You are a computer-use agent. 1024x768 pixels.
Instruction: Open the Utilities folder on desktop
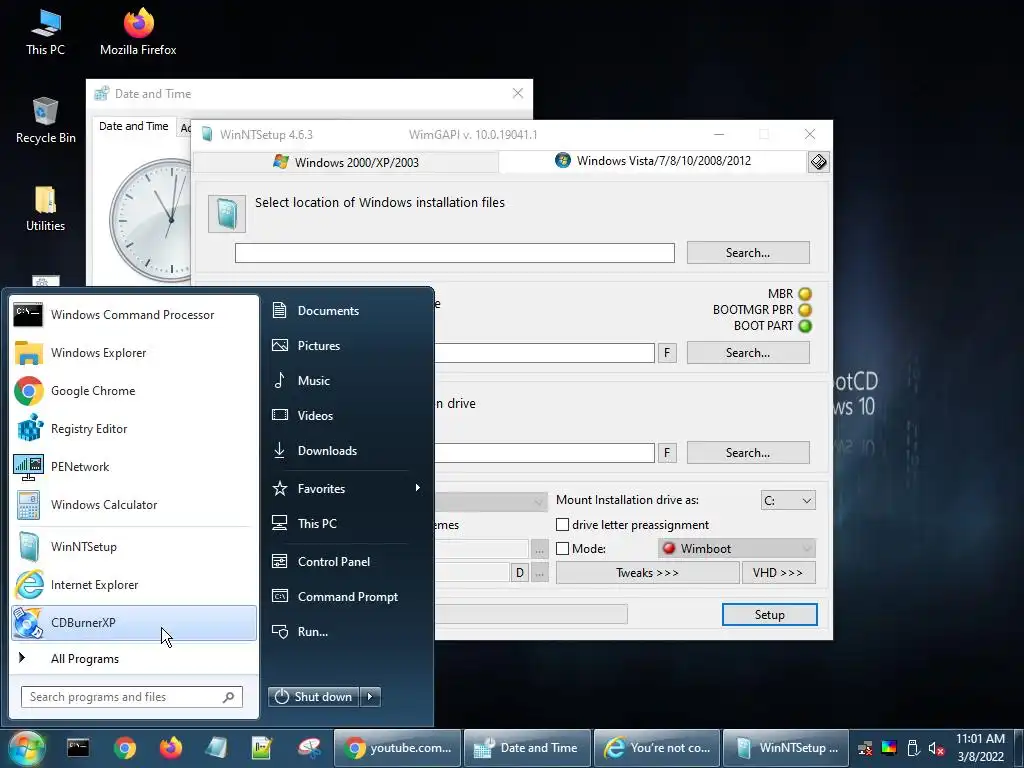(45, 209)
